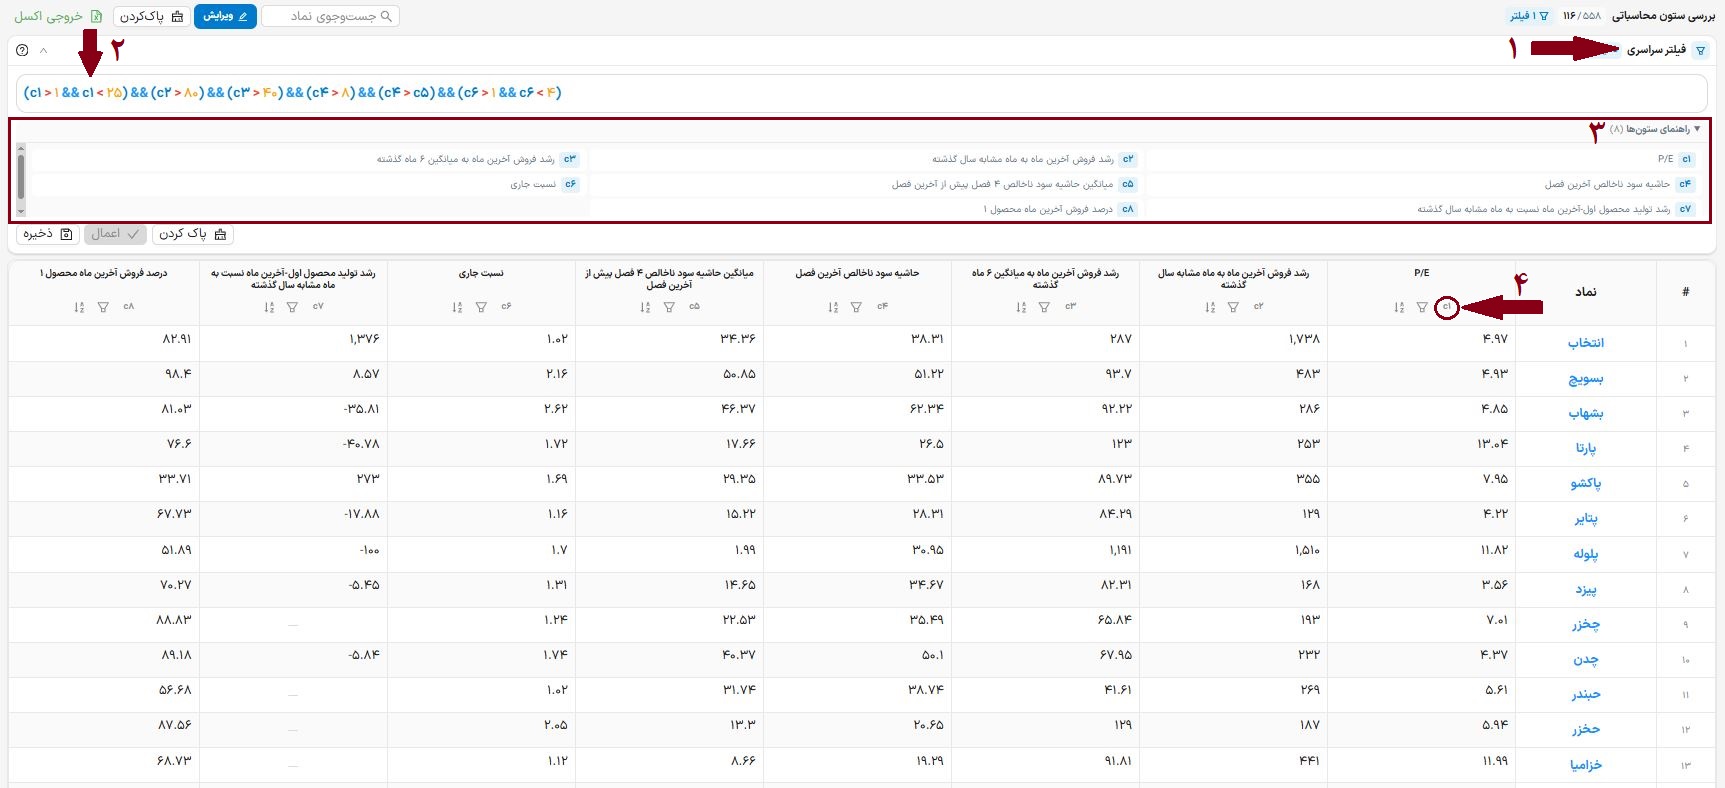Open the پارتا symbol link

point(1586,448)
